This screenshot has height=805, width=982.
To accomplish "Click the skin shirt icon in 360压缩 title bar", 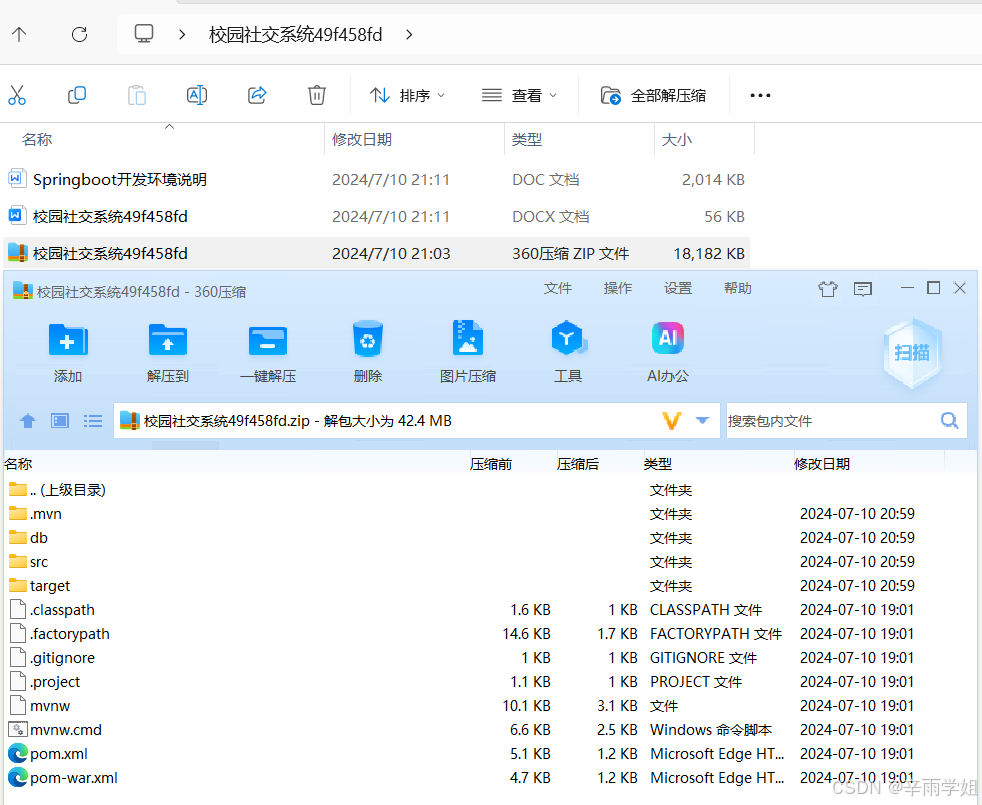I will coord(827,289).
